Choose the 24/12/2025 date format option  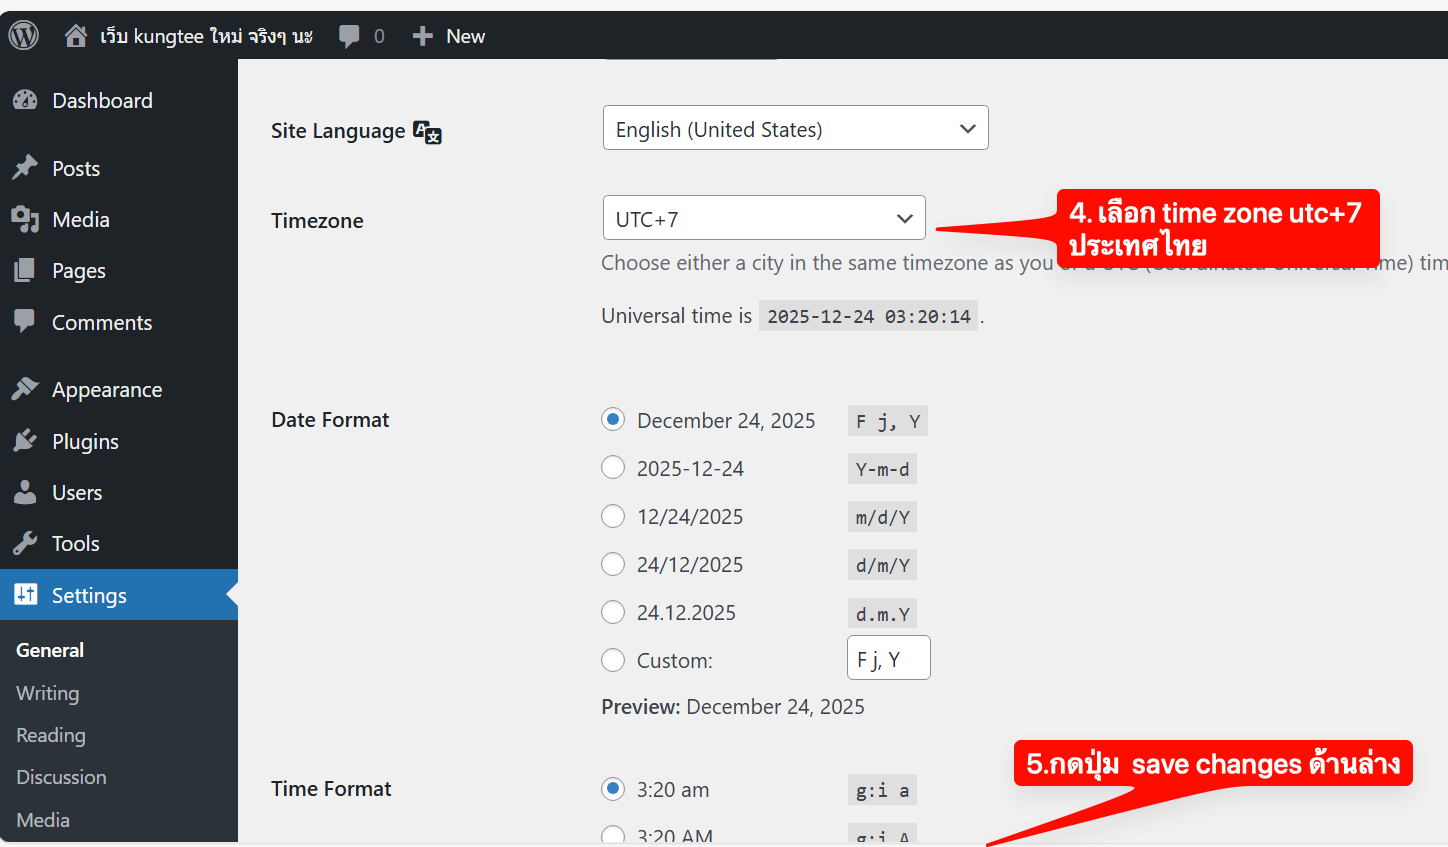[613, 564]
